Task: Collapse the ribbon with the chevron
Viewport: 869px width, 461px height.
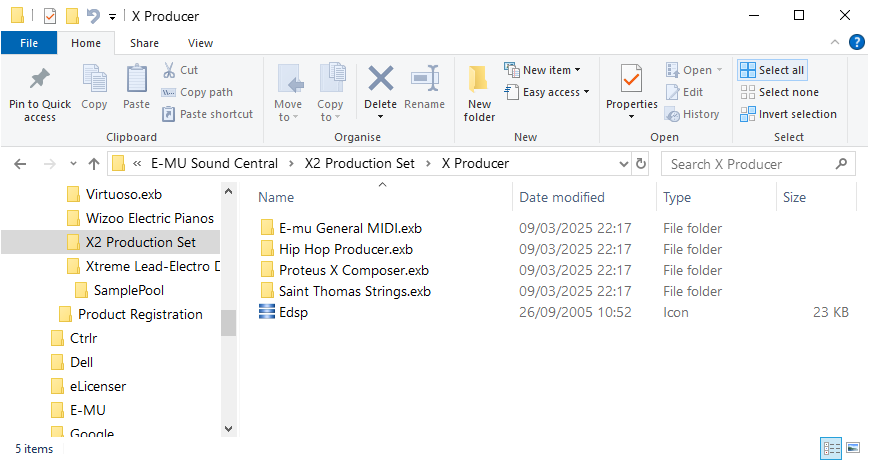Action: [x=835, y=42]
